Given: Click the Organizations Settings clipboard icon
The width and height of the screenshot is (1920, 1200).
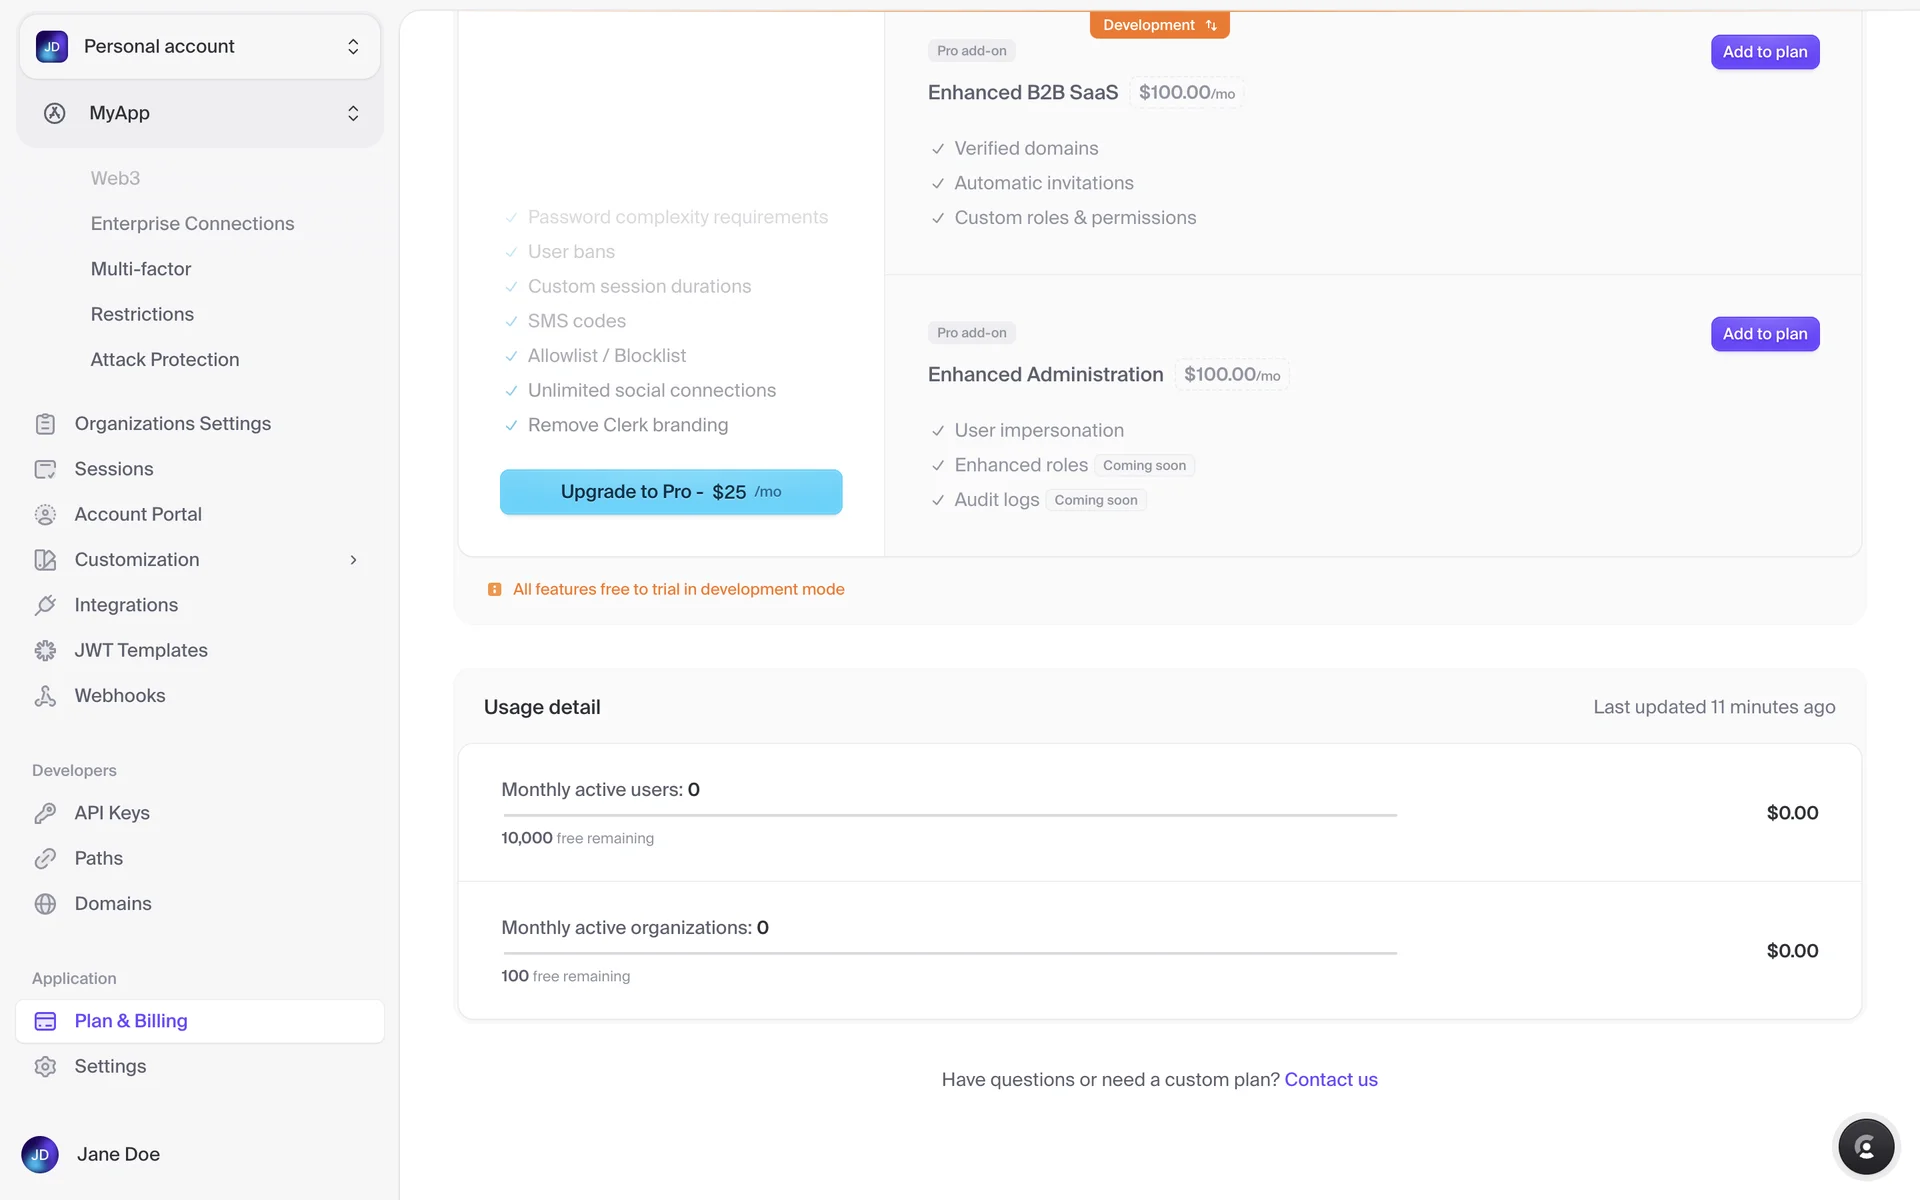Looking at the screenshot, I should [x=45, y=424].
